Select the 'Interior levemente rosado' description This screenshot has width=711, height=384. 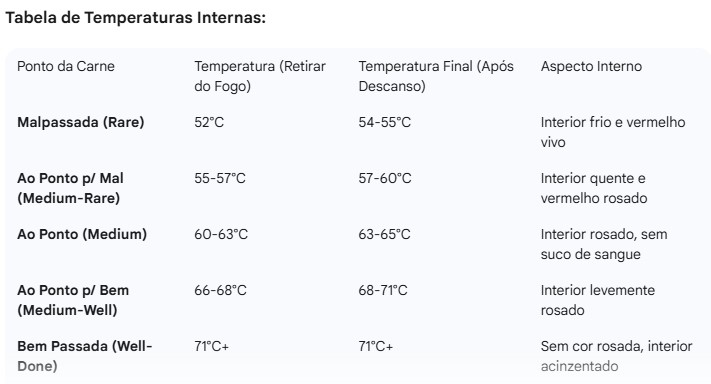click(598, 300)
